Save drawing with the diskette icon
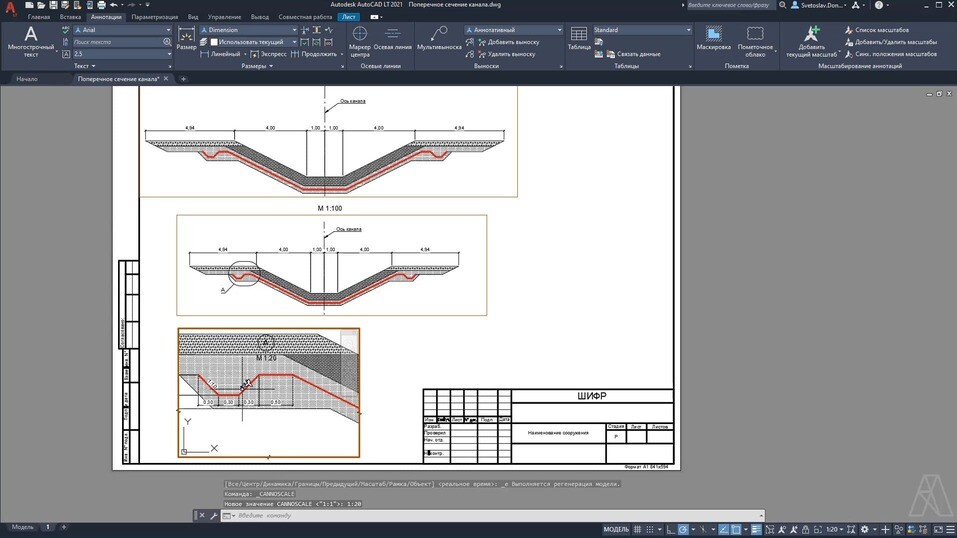 click(x=53, y=5)
